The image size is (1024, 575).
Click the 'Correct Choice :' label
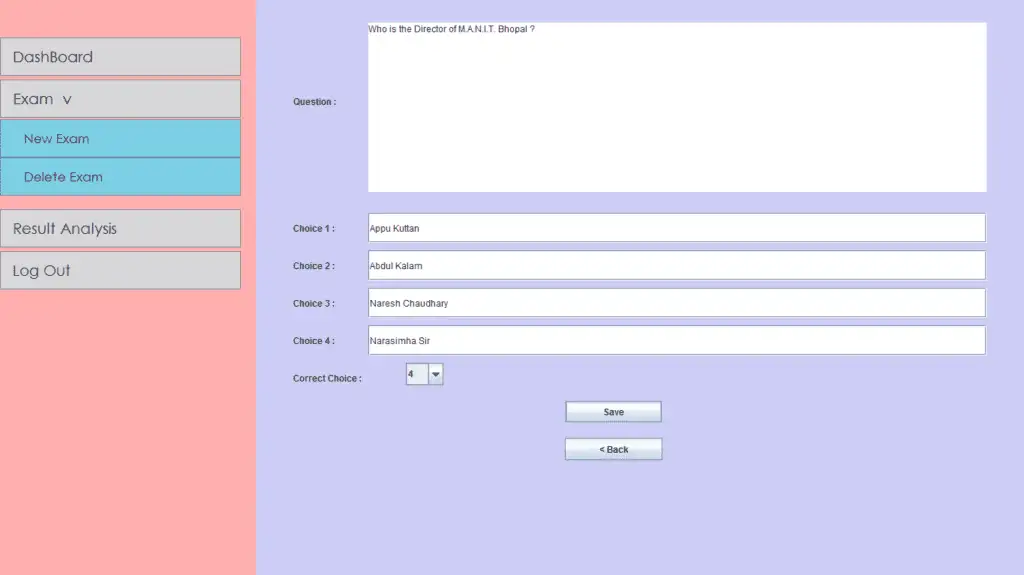(x=327, y=378)
